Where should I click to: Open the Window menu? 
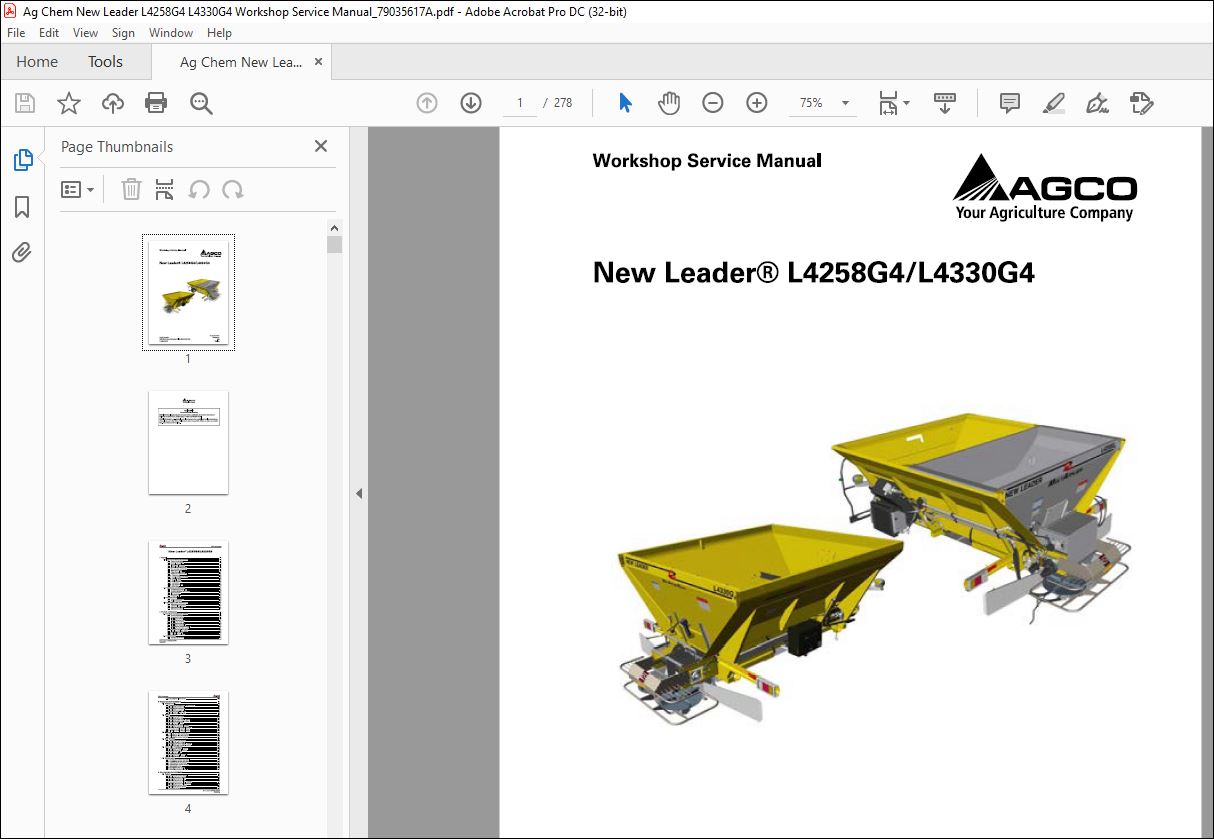coord(171,33)
